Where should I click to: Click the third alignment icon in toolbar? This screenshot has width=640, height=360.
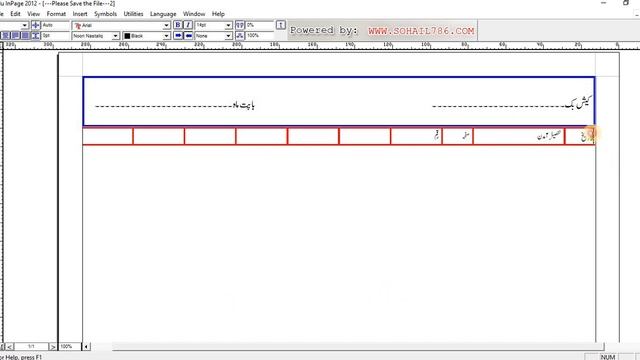pyautogui.click(x=25, y=36)
